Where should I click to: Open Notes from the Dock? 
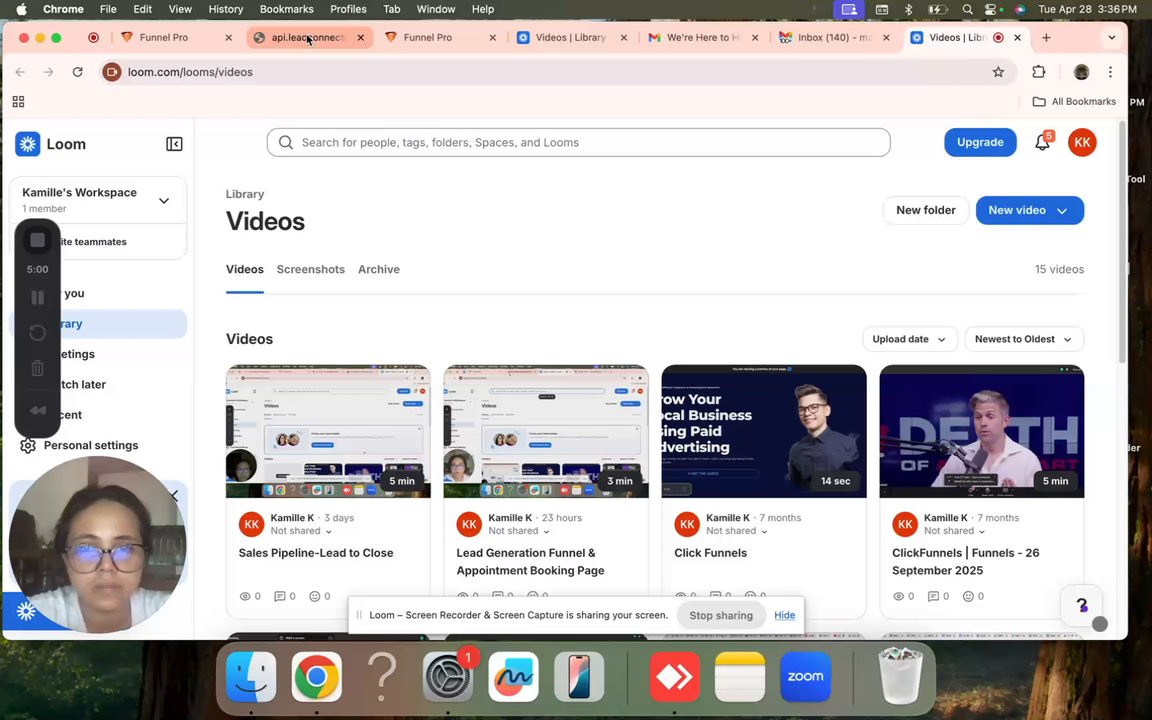tap(740, 677)
